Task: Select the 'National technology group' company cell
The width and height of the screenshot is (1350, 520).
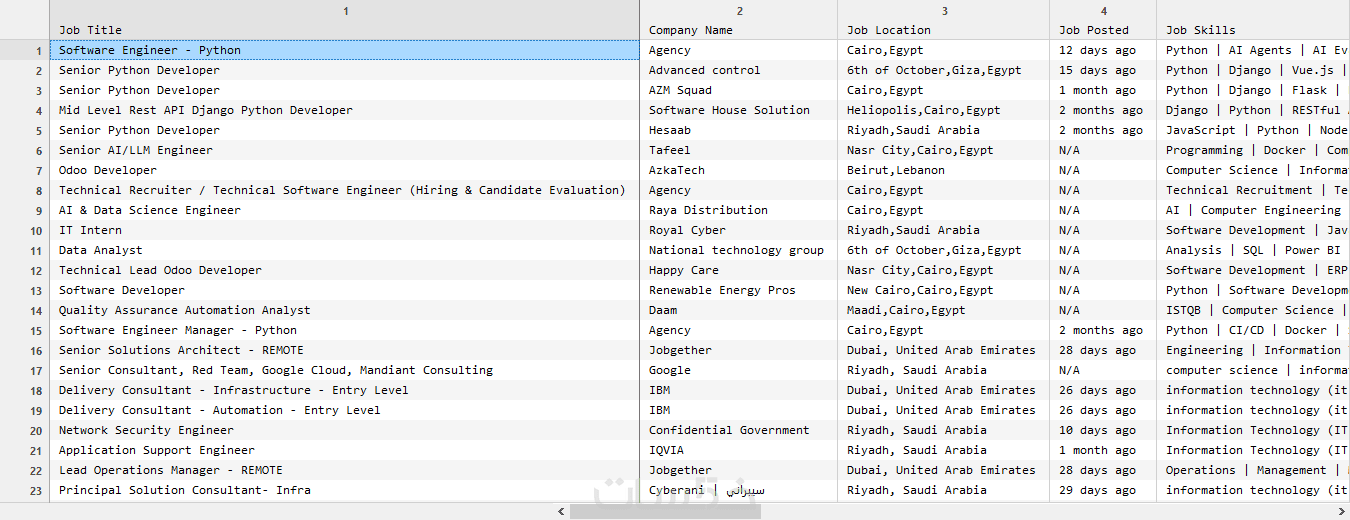Action: point(739,250)
